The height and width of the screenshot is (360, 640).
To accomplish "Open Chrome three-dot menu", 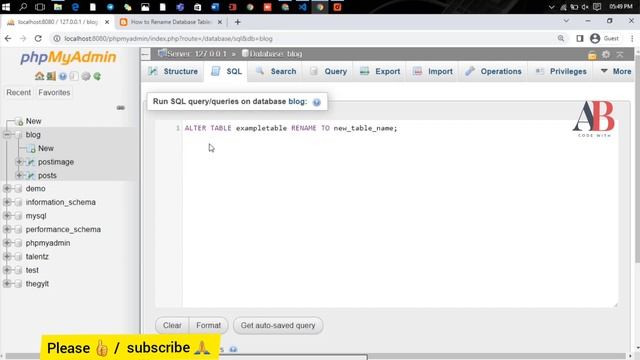I will [632, 38].
